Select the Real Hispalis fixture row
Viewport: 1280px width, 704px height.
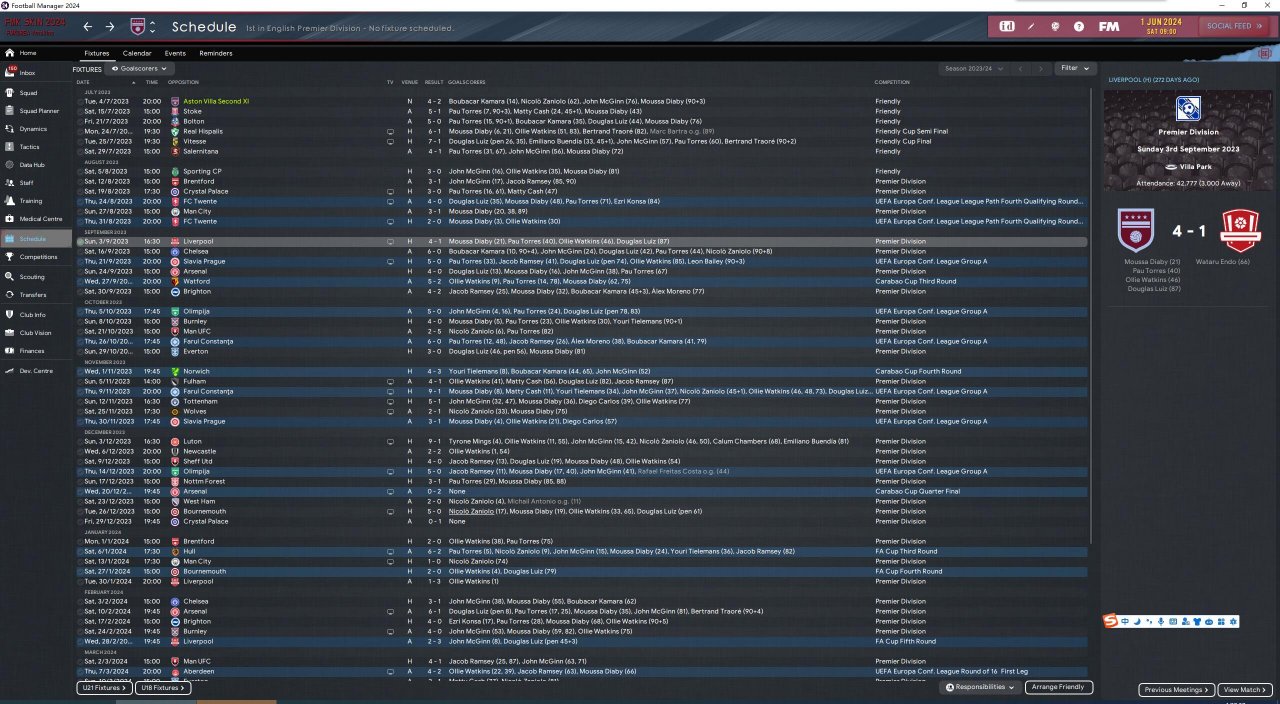point(582,131)
